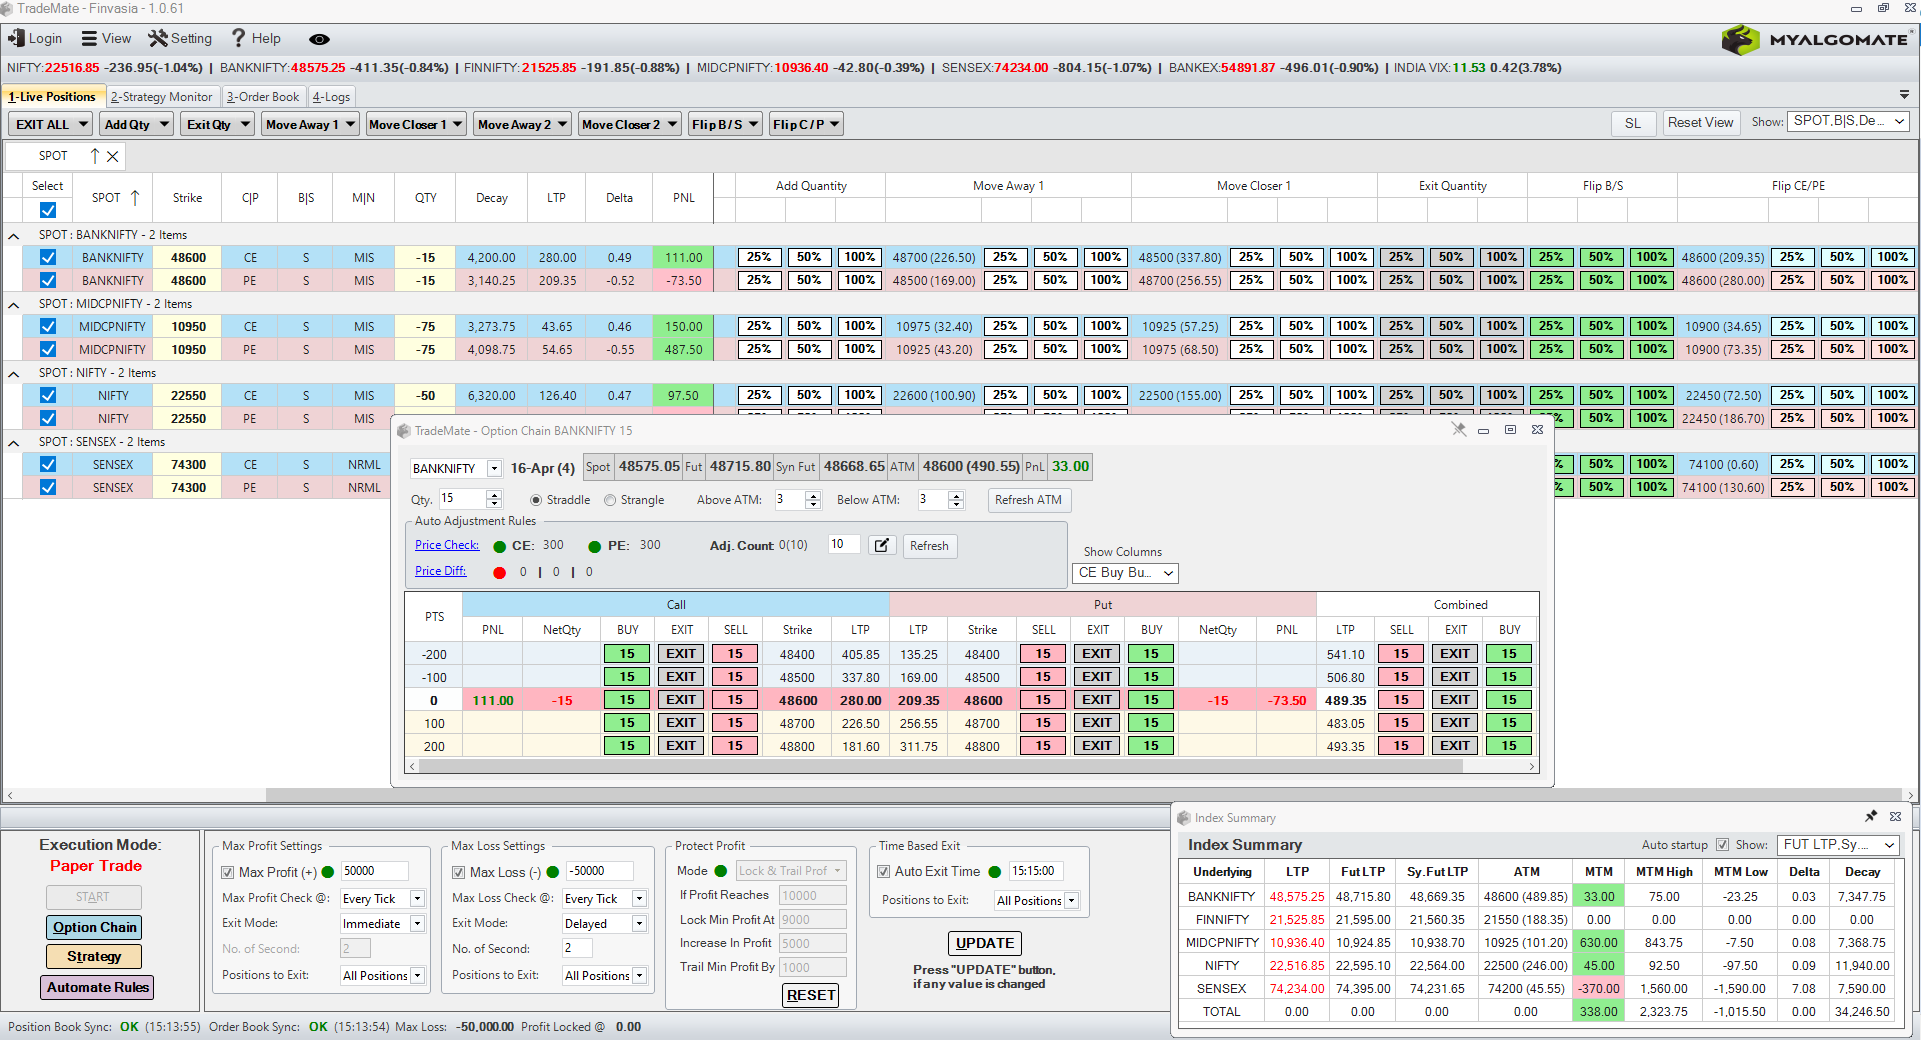Click the Index Summary title icon
The height and width of the screenshot is (1040, 1921).
(x=1184, y=818)
